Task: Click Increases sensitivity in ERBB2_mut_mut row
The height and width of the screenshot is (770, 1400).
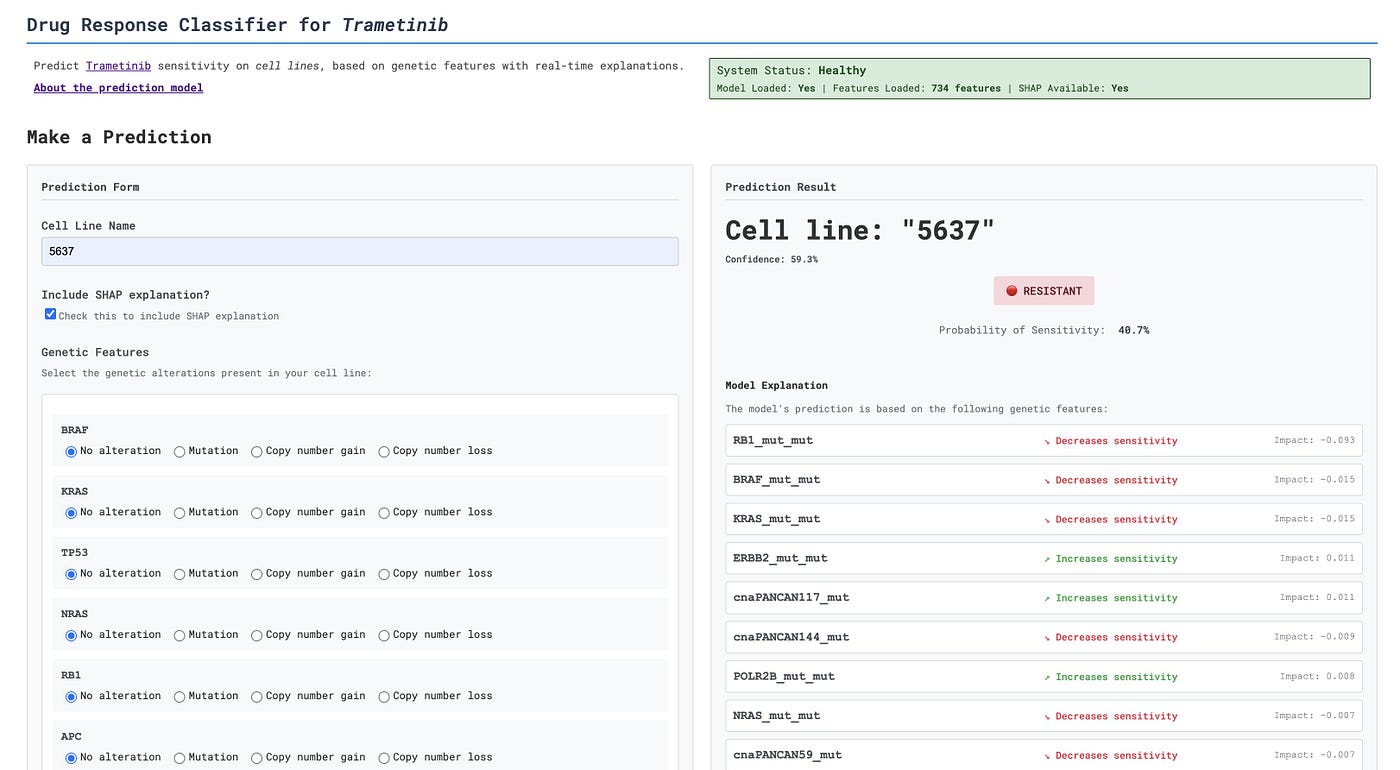Action: 1111,559
